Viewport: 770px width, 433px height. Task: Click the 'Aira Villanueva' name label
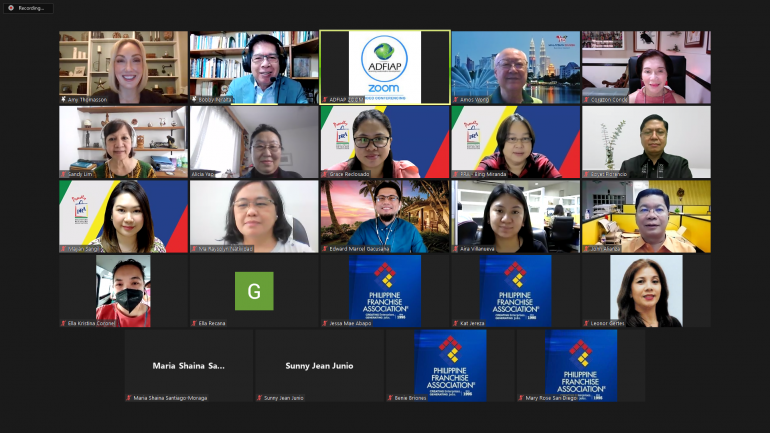pos(479,249)
